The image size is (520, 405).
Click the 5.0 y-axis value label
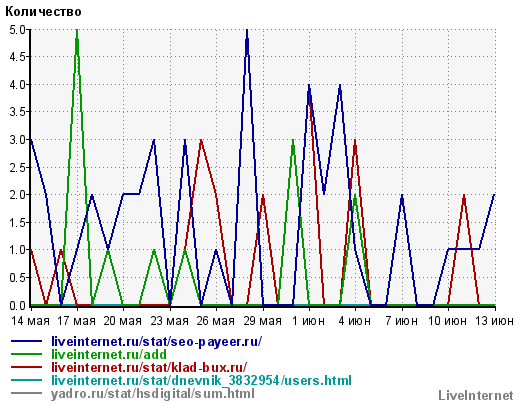coord(17,30)
